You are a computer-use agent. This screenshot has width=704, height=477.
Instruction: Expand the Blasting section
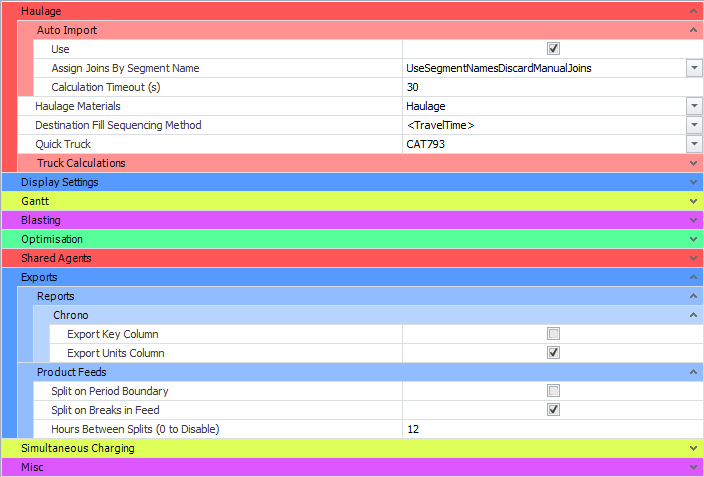(693, 220)
